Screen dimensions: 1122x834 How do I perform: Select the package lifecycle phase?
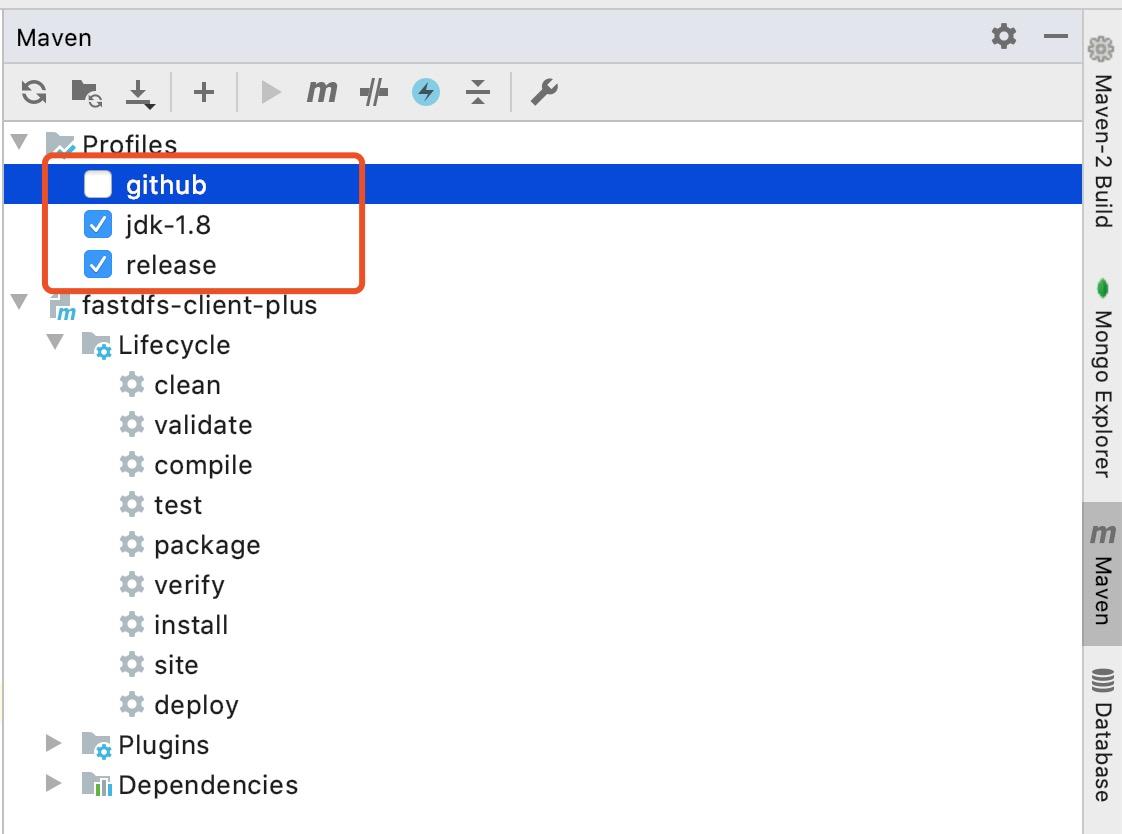pyautogui.click(x=206, y=545)
